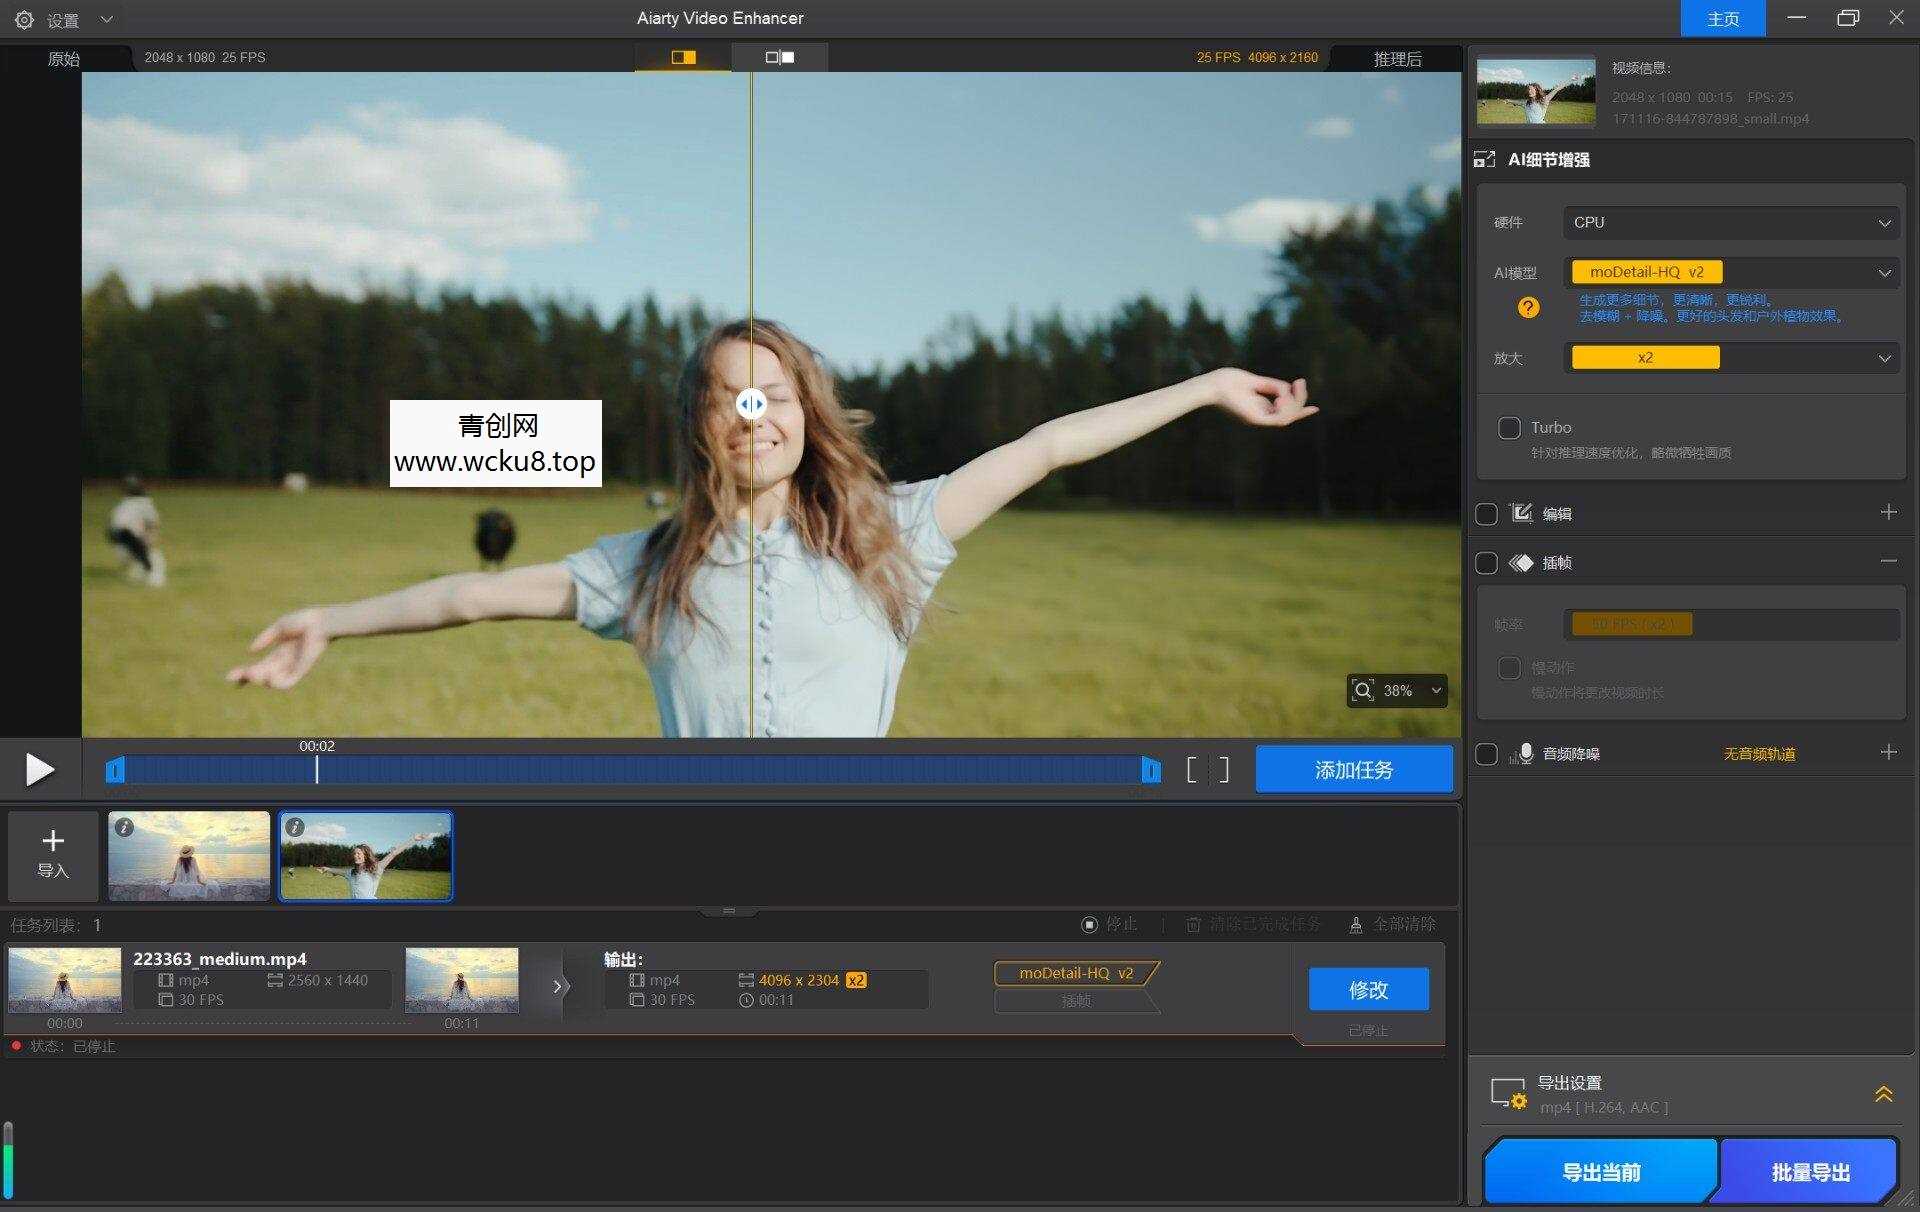Click the 修改 modify button on task

pyautogui.click(x=1367, y=989)
